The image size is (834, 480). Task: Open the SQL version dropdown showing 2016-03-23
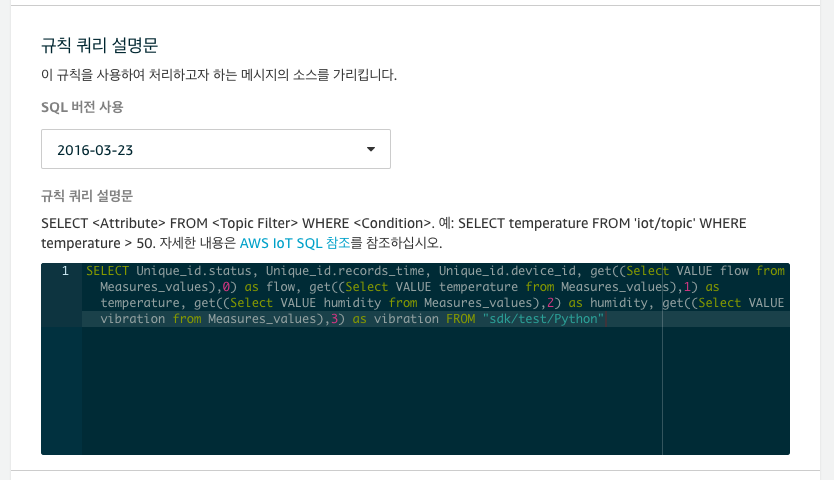pos(215,149)
